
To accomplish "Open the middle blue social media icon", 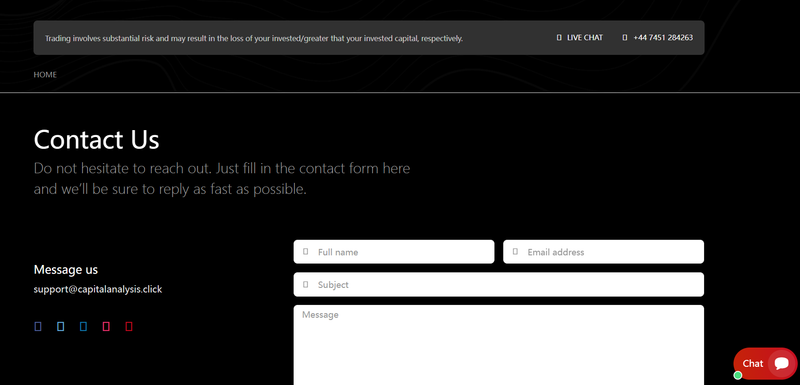I will [x=84, y=326].
